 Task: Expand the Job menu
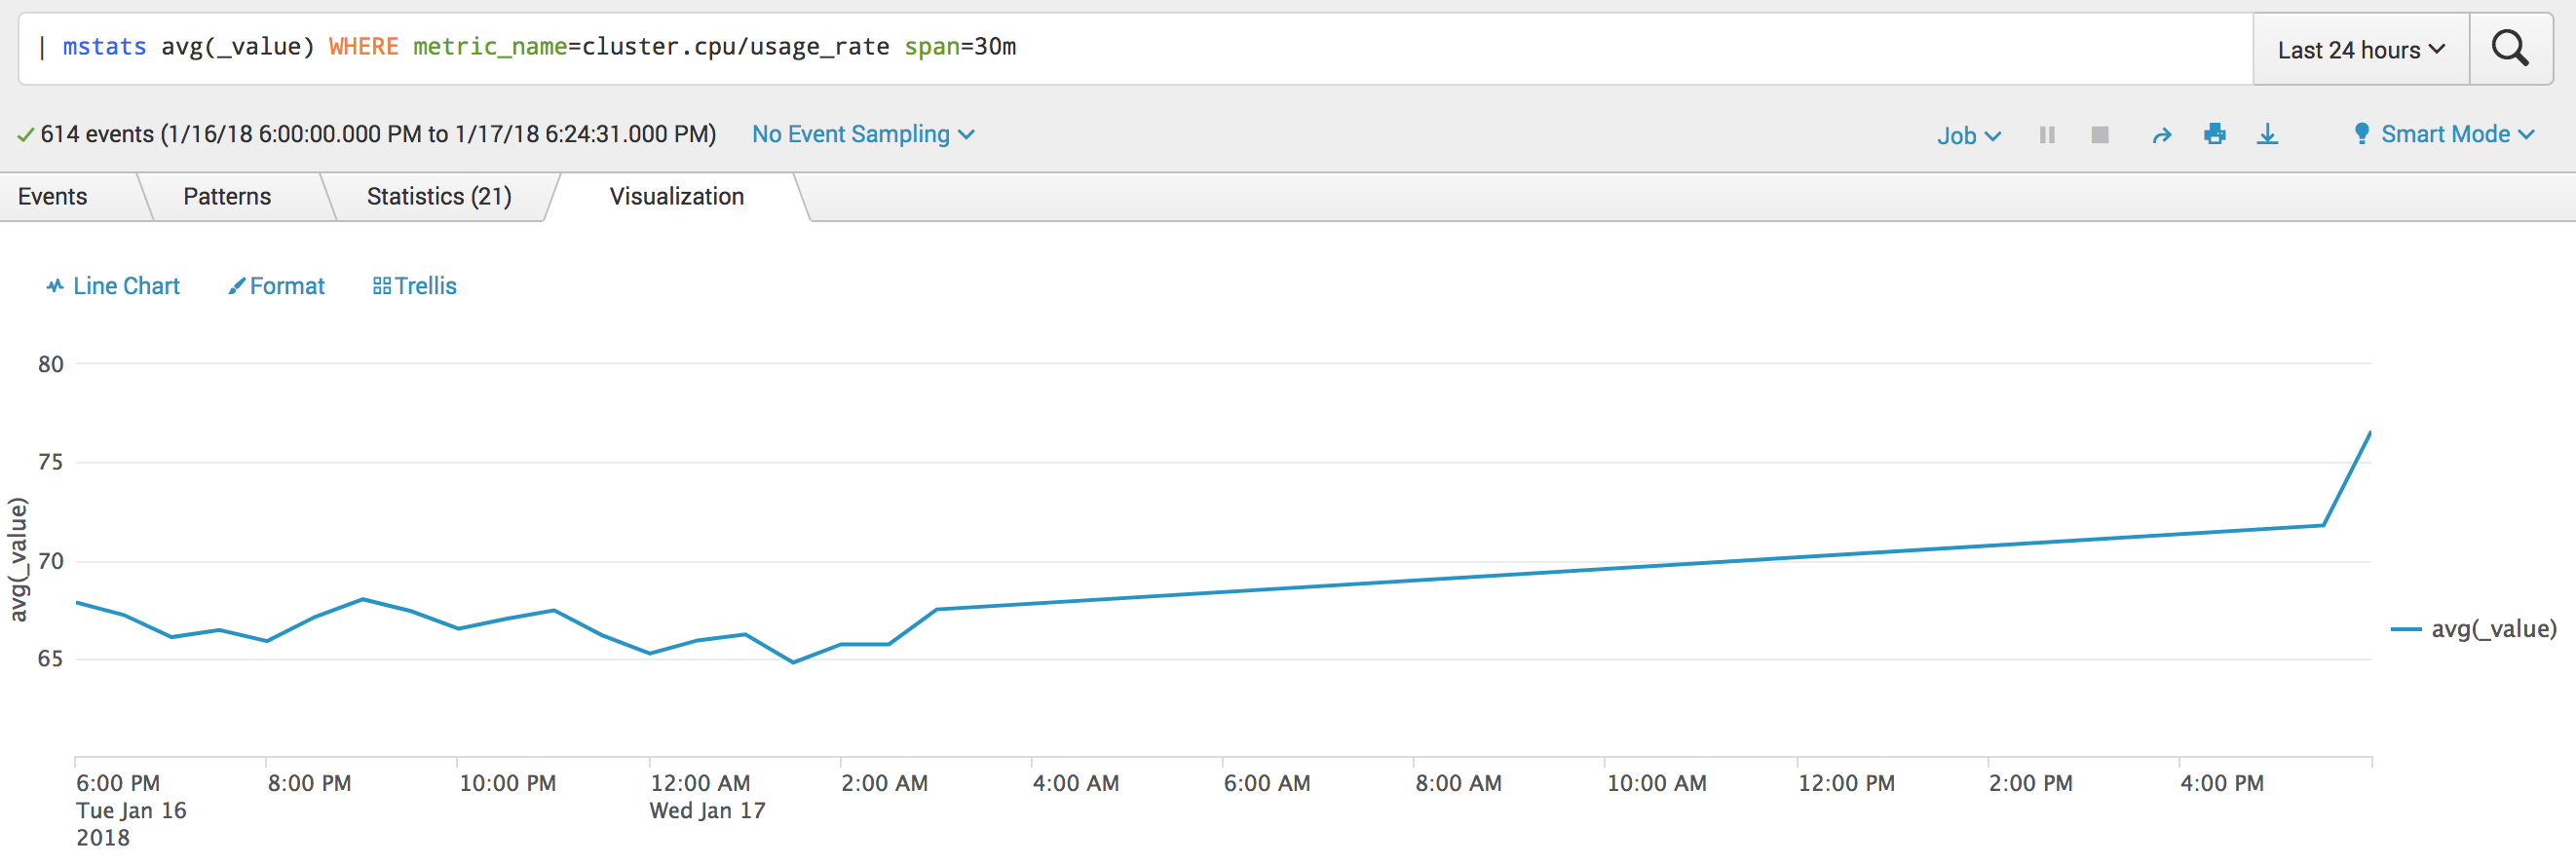[1968, 135]
